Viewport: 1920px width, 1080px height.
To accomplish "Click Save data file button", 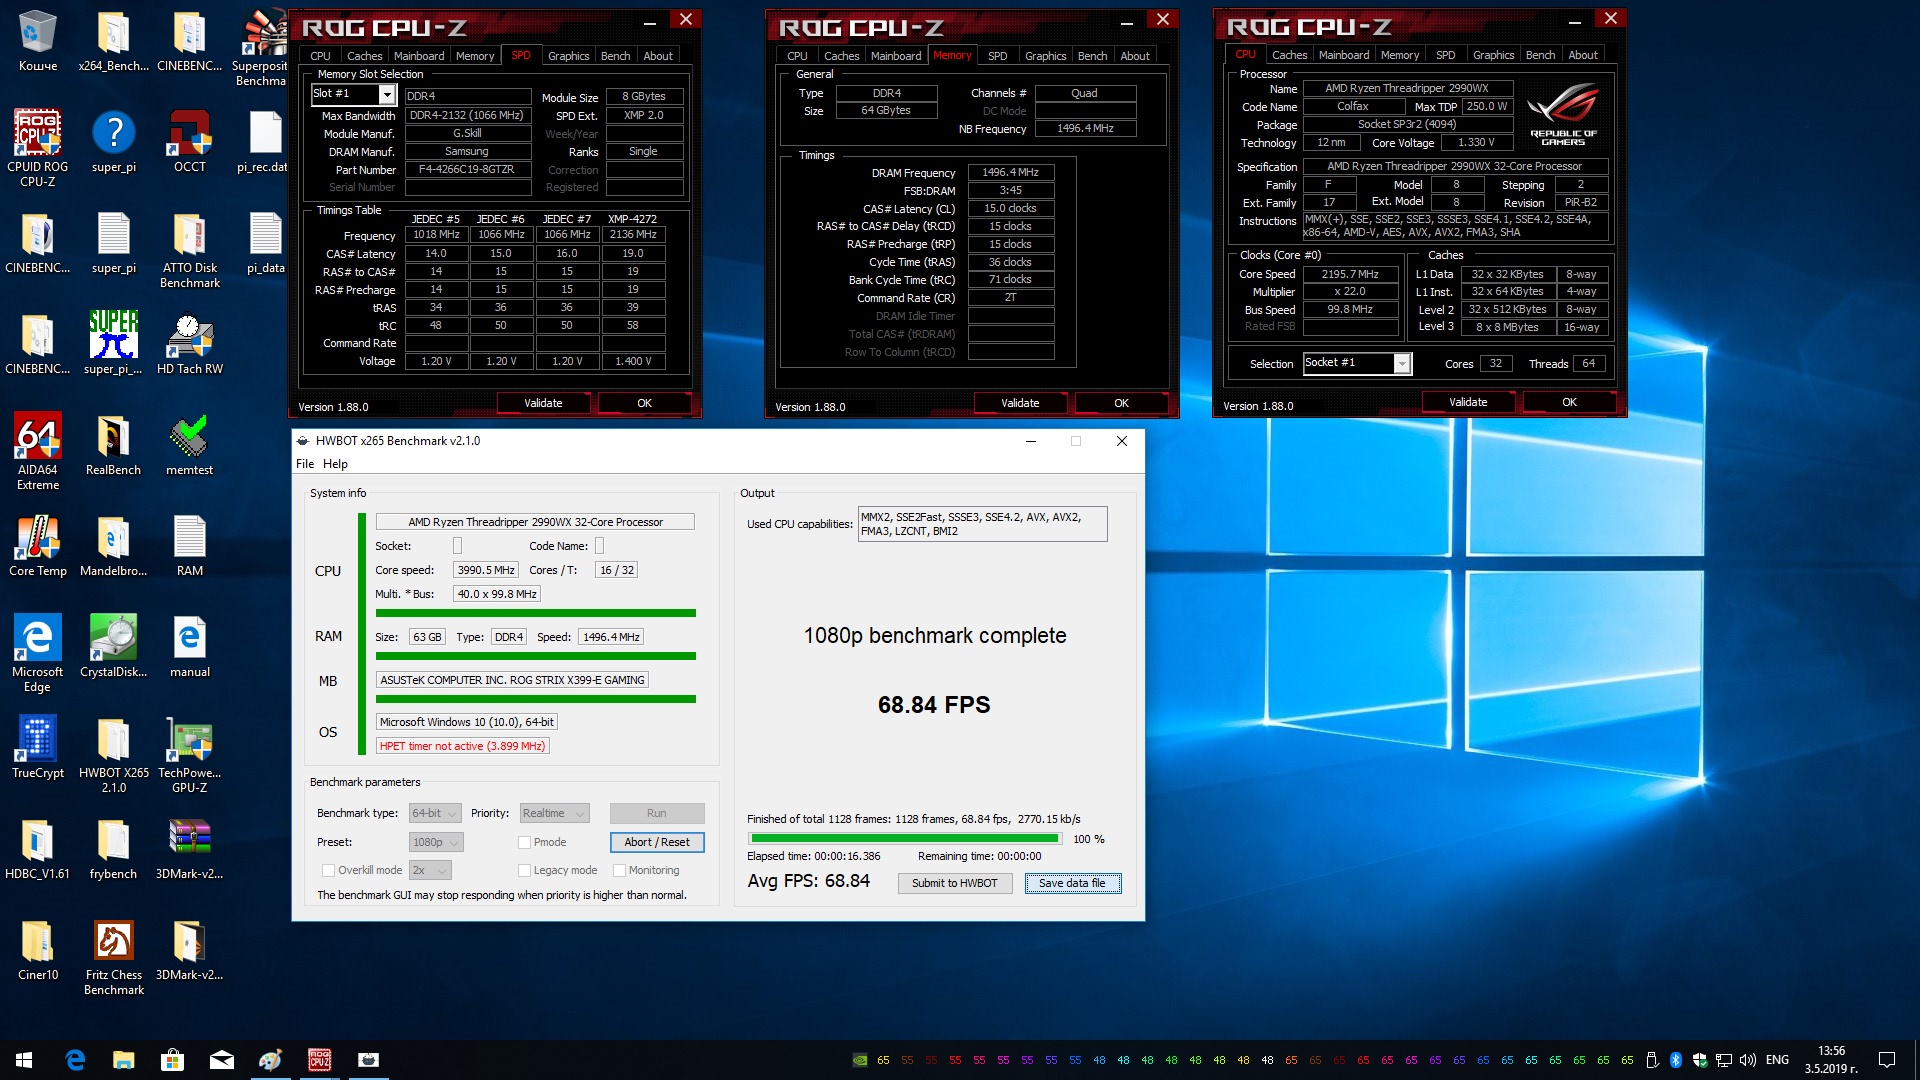I will click(1072, 883).
